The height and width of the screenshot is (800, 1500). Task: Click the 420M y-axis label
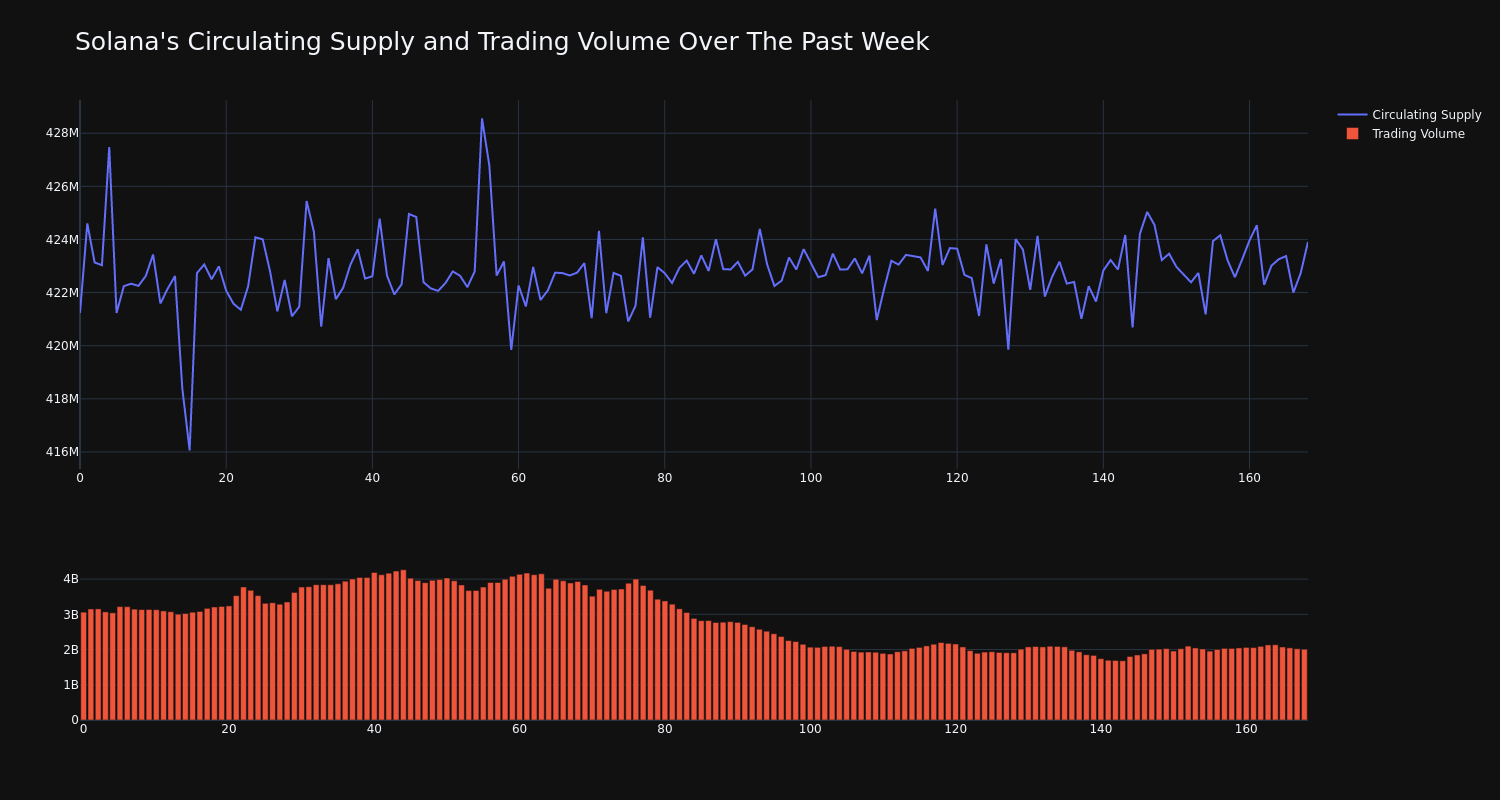click(62, 345)
